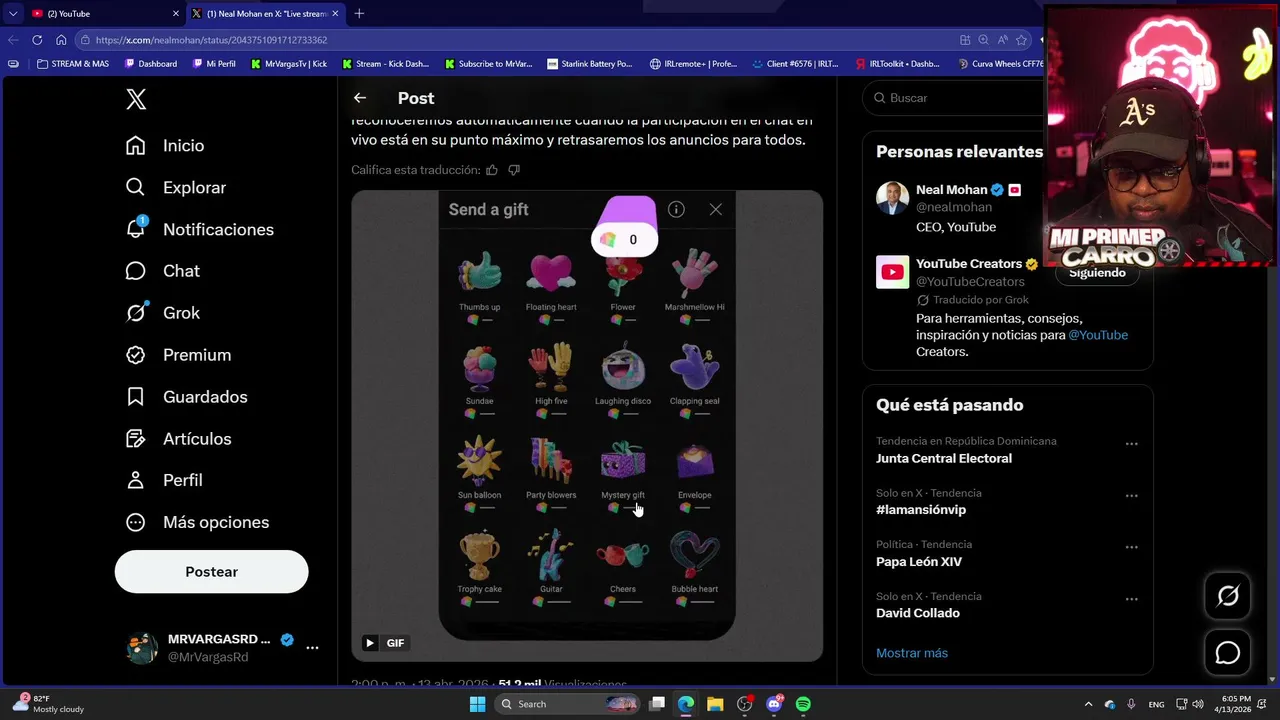Open the floating Grok button
The height and width of the screenshot is (720, 1280).
point(1228,596)
